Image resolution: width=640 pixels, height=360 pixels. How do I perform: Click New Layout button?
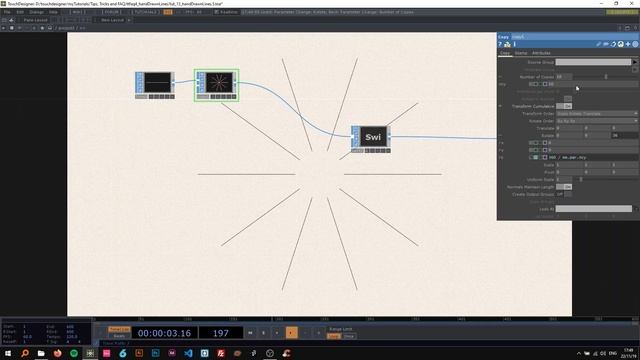coord(112,20)
